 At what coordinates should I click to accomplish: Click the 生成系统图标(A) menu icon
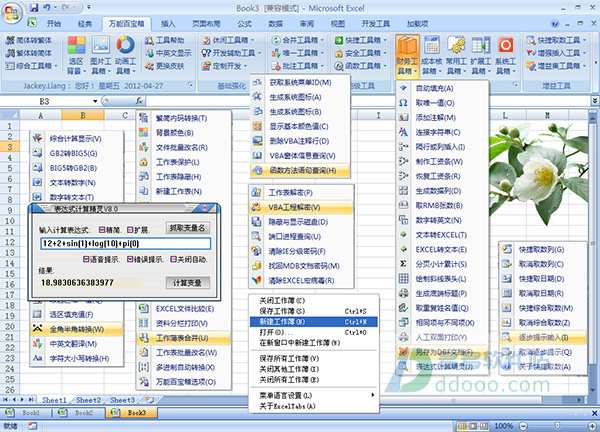coord(258,97)
